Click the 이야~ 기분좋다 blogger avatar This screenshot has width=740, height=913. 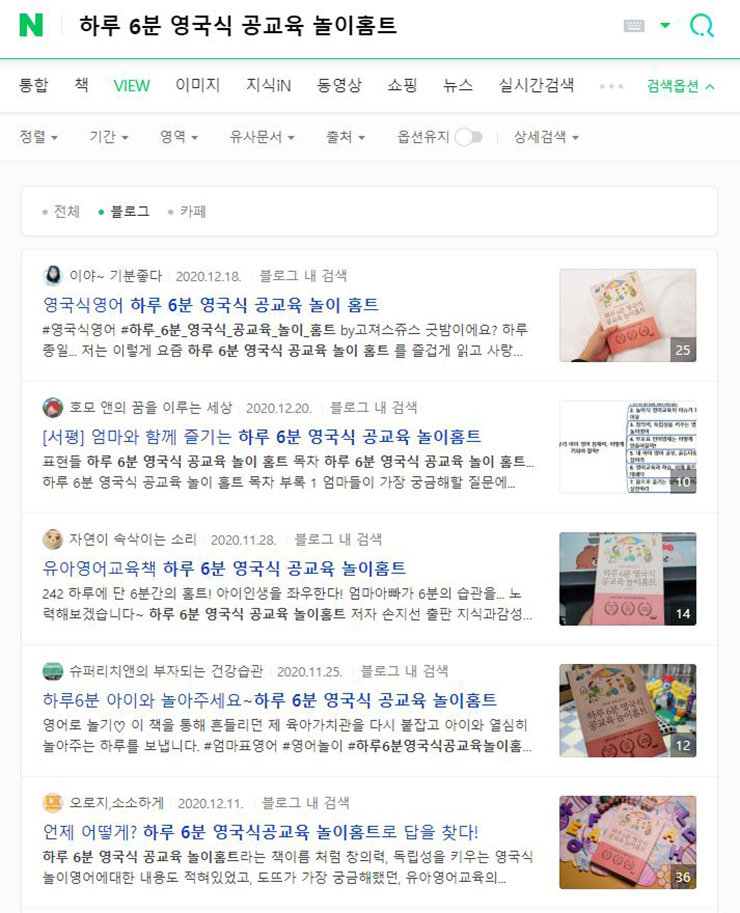[x=53, y=275]
